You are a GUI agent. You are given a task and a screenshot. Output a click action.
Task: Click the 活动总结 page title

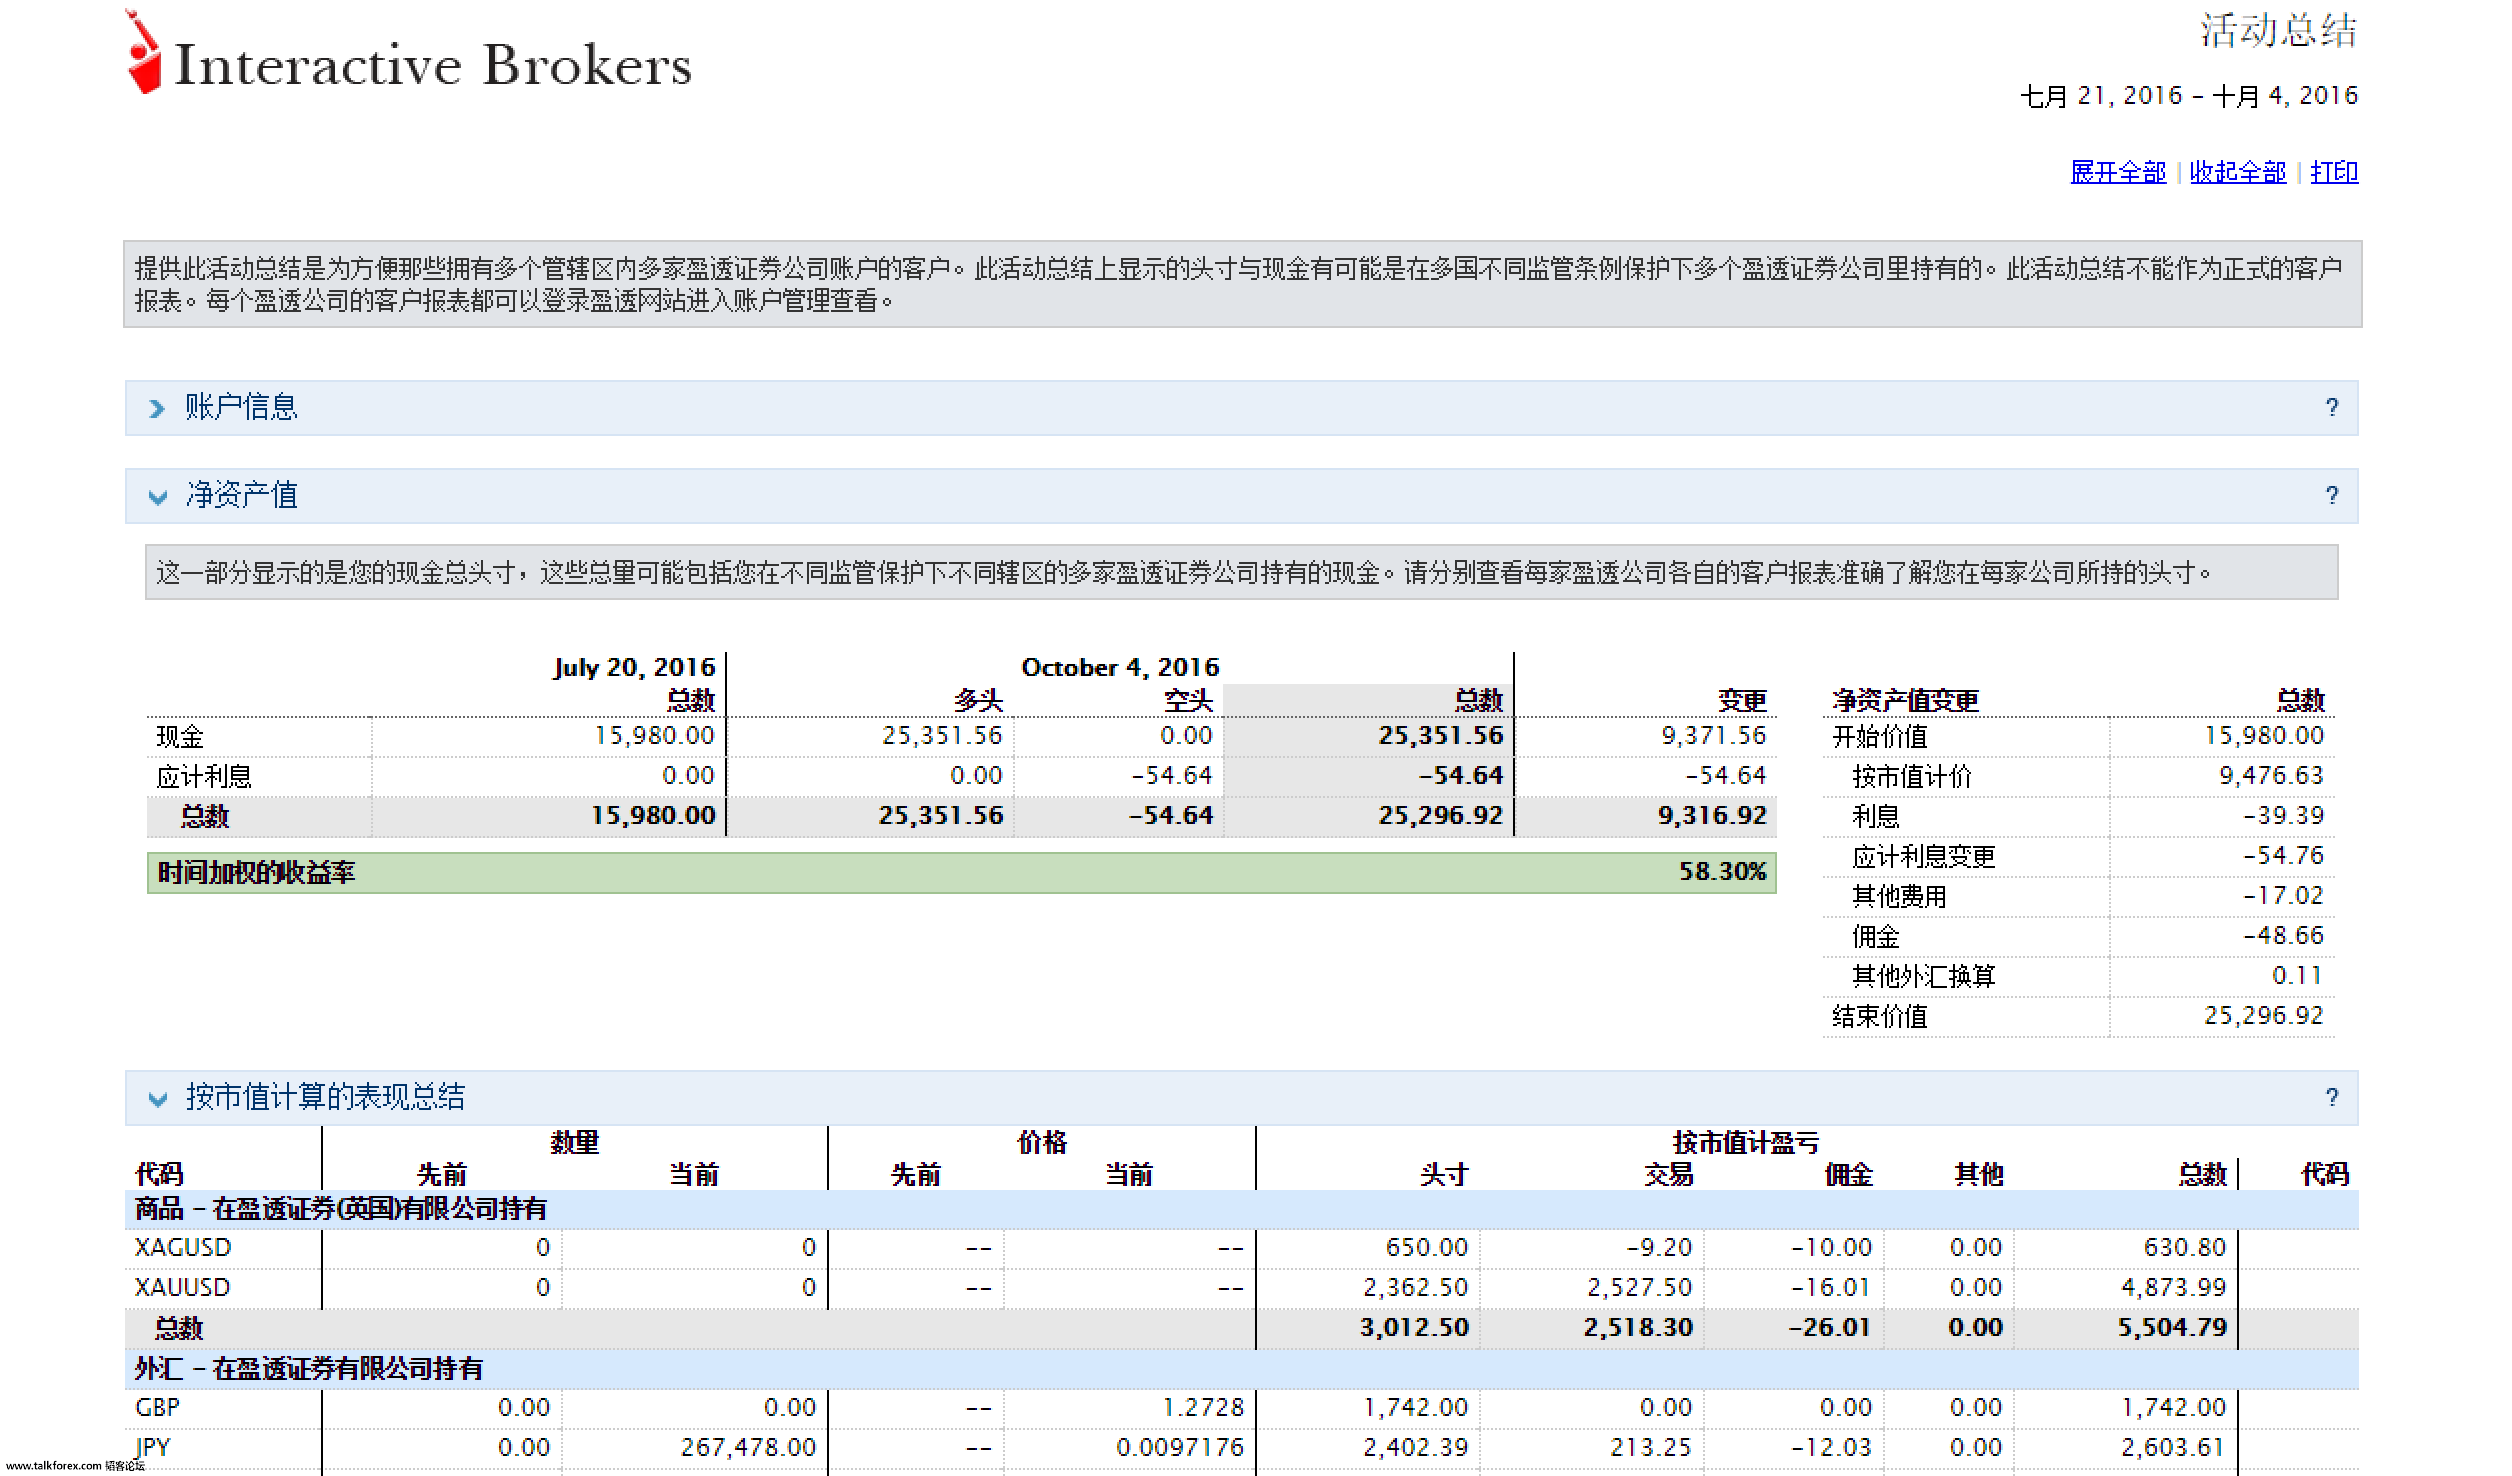coord(2278,31)
